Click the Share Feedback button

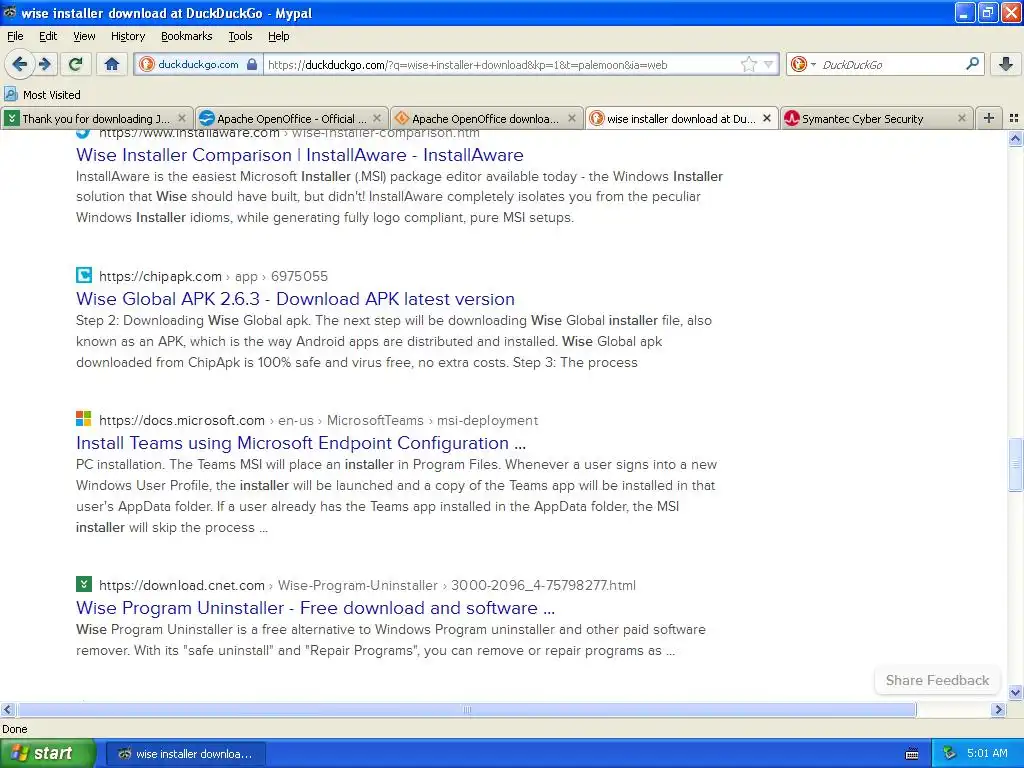click(937, 680)
